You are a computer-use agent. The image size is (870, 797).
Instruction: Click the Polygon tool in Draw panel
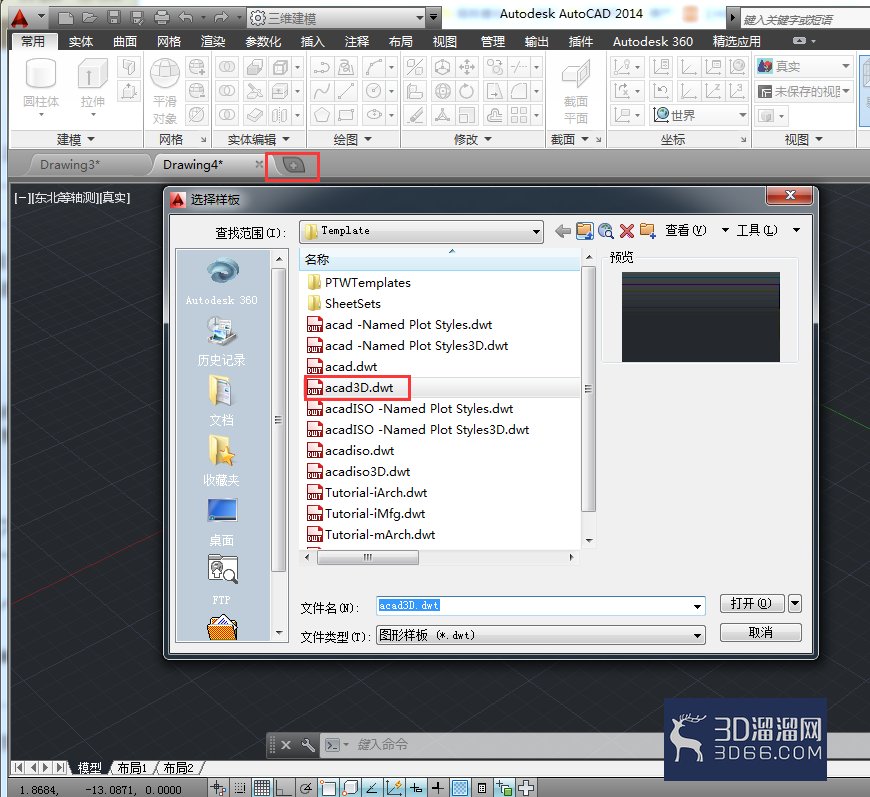coord(322,115)
